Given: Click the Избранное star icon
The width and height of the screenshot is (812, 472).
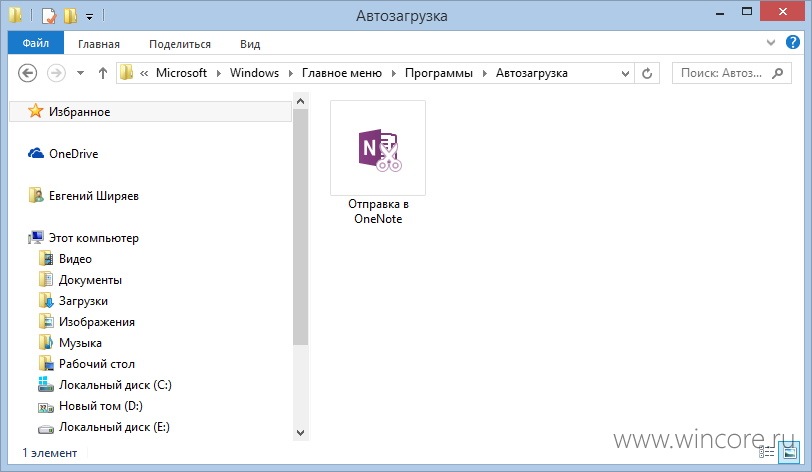Looking at the screenshot, I should tap(35, 110).
